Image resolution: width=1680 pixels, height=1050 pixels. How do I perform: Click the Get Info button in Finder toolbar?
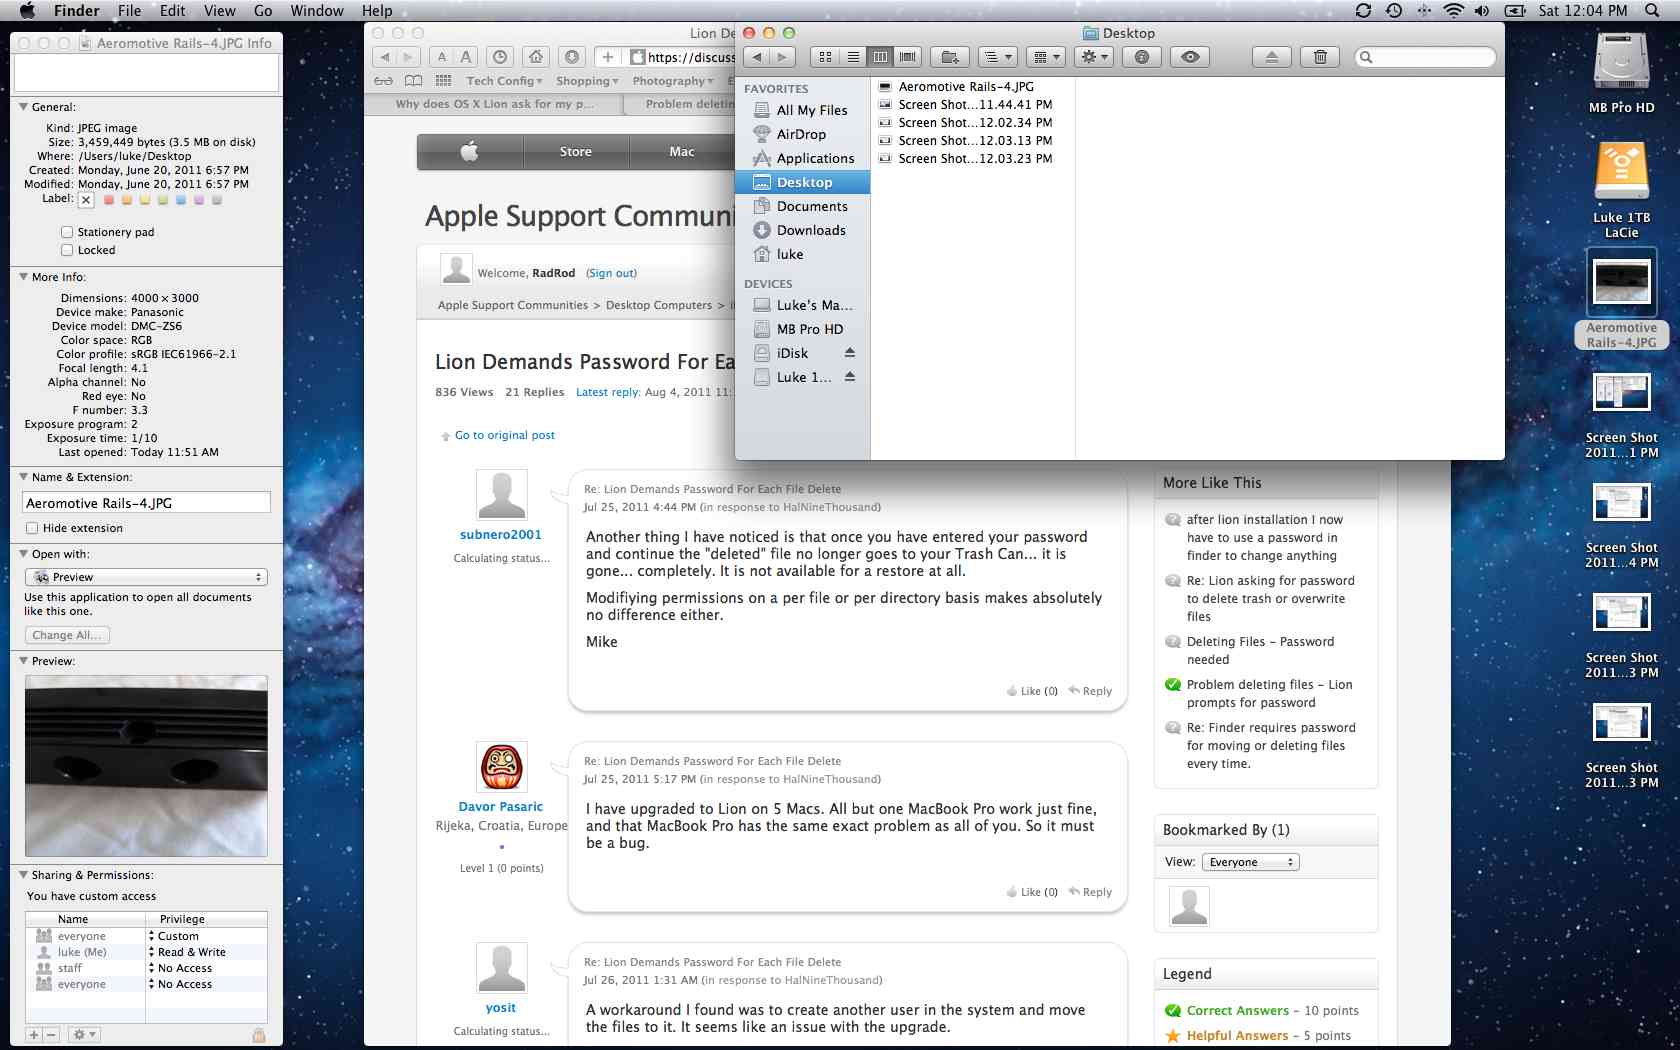tap(1142, 57)
